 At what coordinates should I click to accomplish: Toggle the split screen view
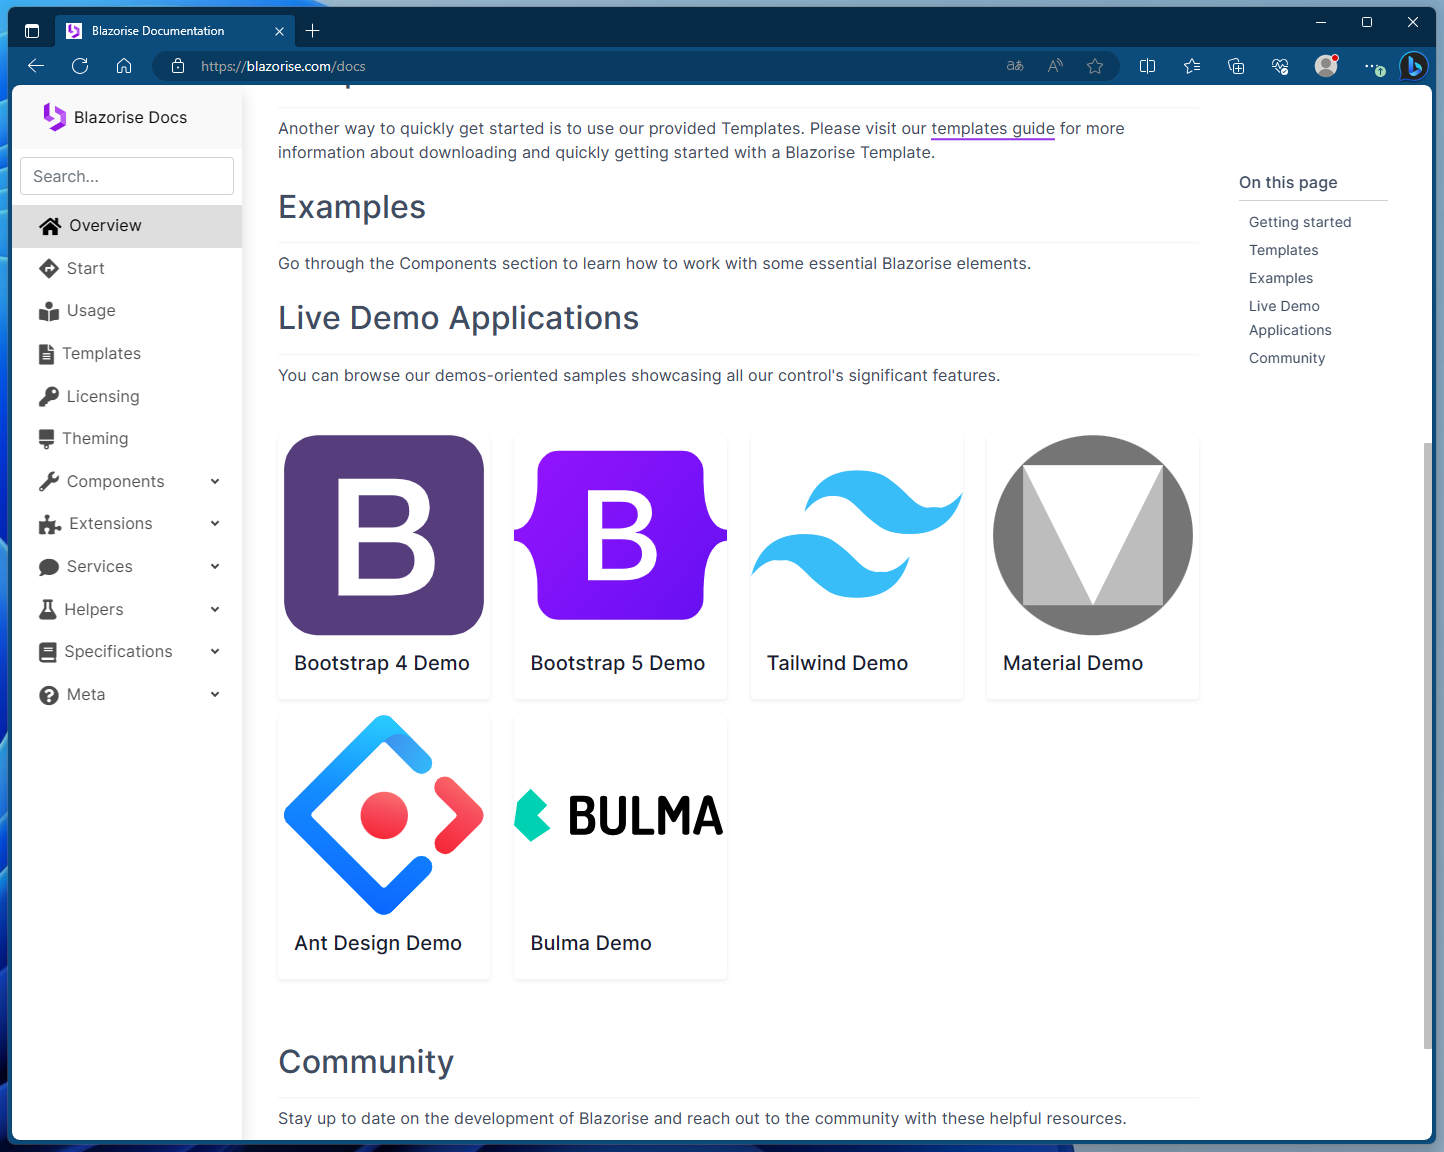pyautogui.click(x=1147, y=66)
